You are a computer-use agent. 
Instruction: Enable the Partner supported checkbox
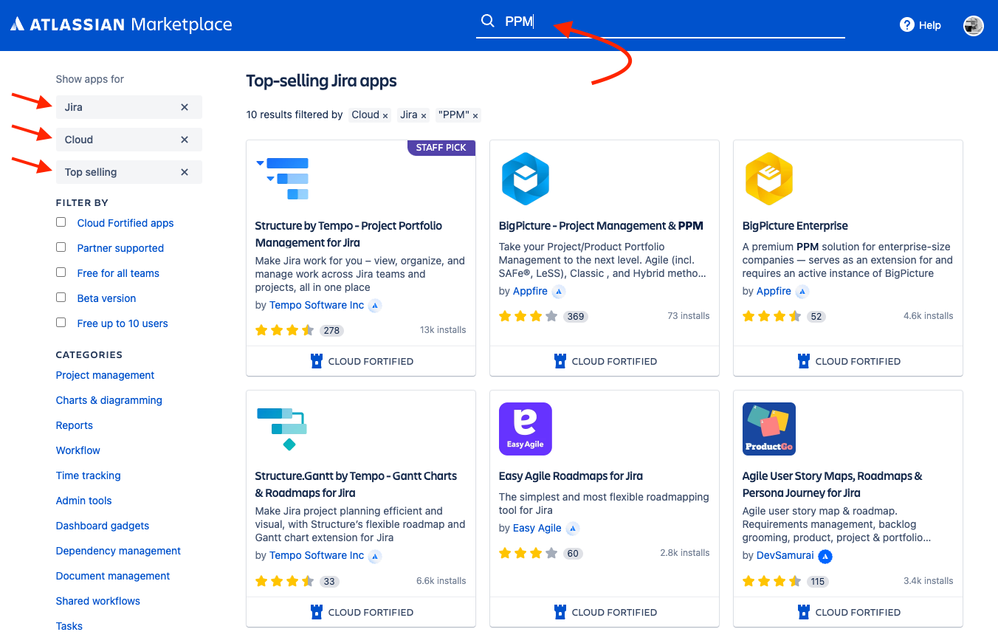click(x=61, y=247)
